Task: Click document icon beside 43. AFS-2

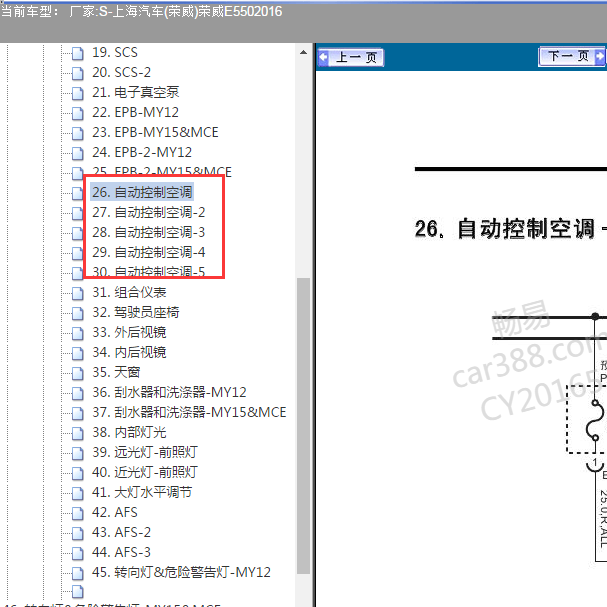Action: pos(78,533)
